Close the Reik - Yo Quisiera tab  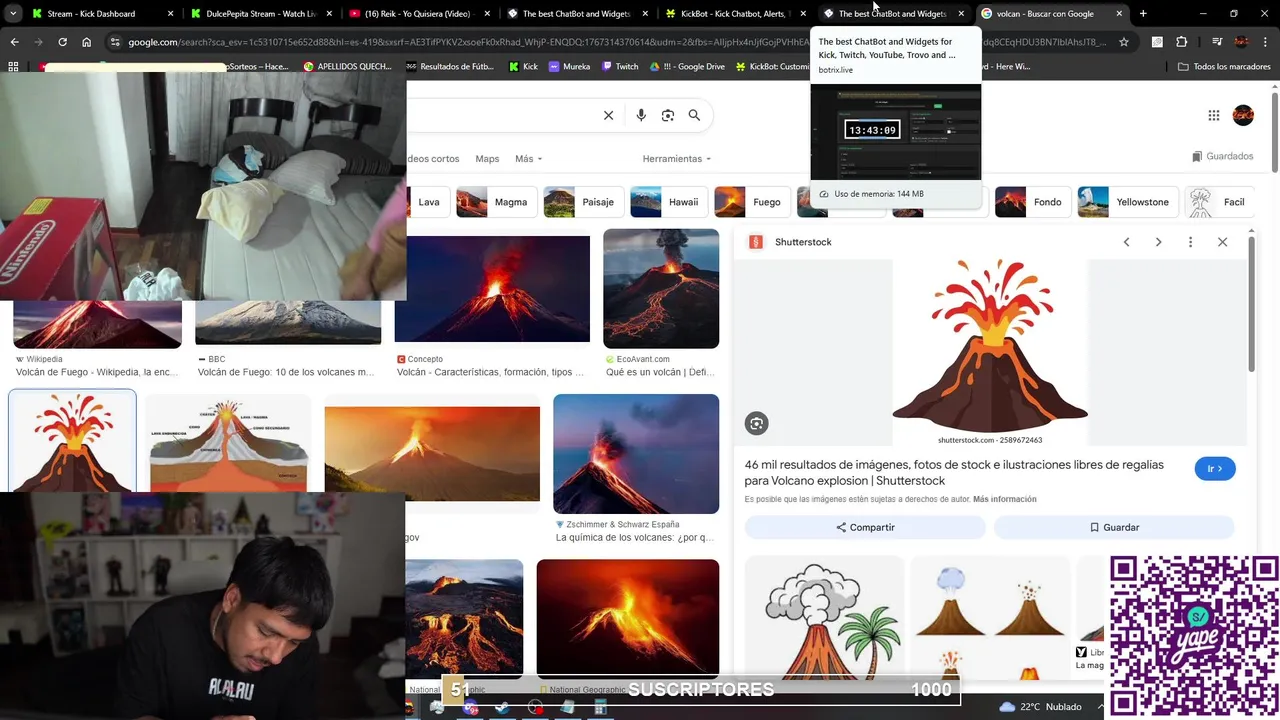coord(485,14)
